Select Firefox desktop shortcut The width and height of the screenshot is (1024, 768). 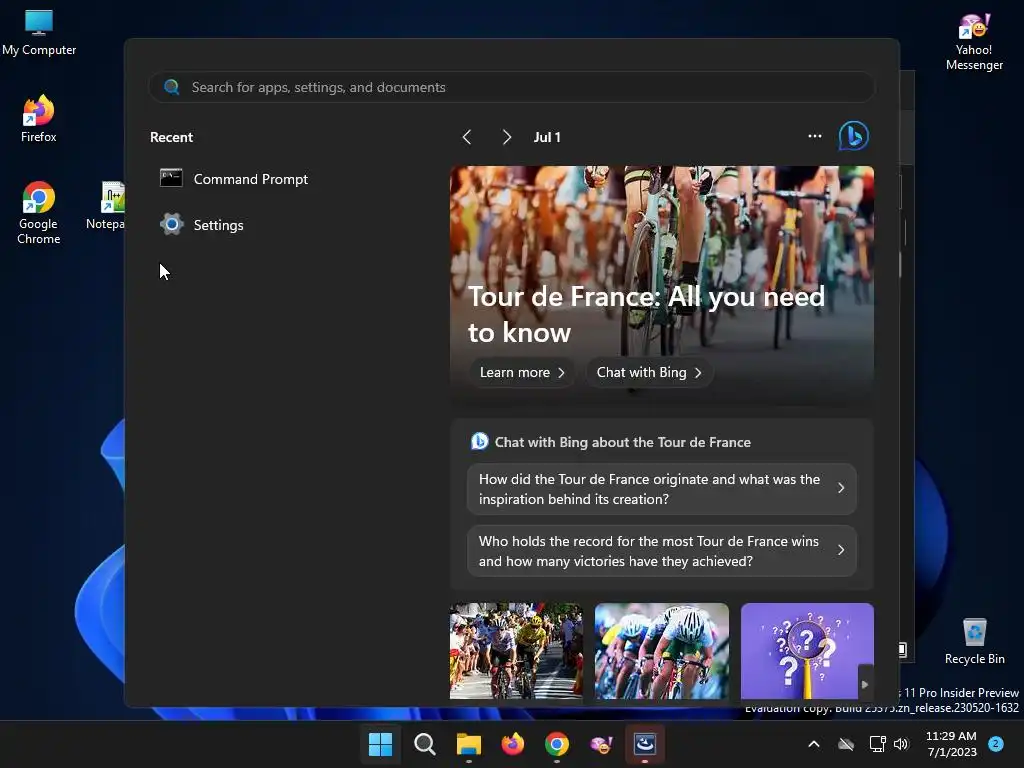click(39, 119)
